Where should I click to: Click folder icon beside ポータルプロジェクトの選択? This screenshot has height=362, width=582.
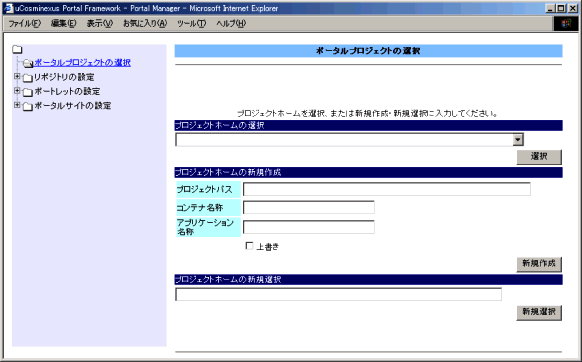[28, 63]
